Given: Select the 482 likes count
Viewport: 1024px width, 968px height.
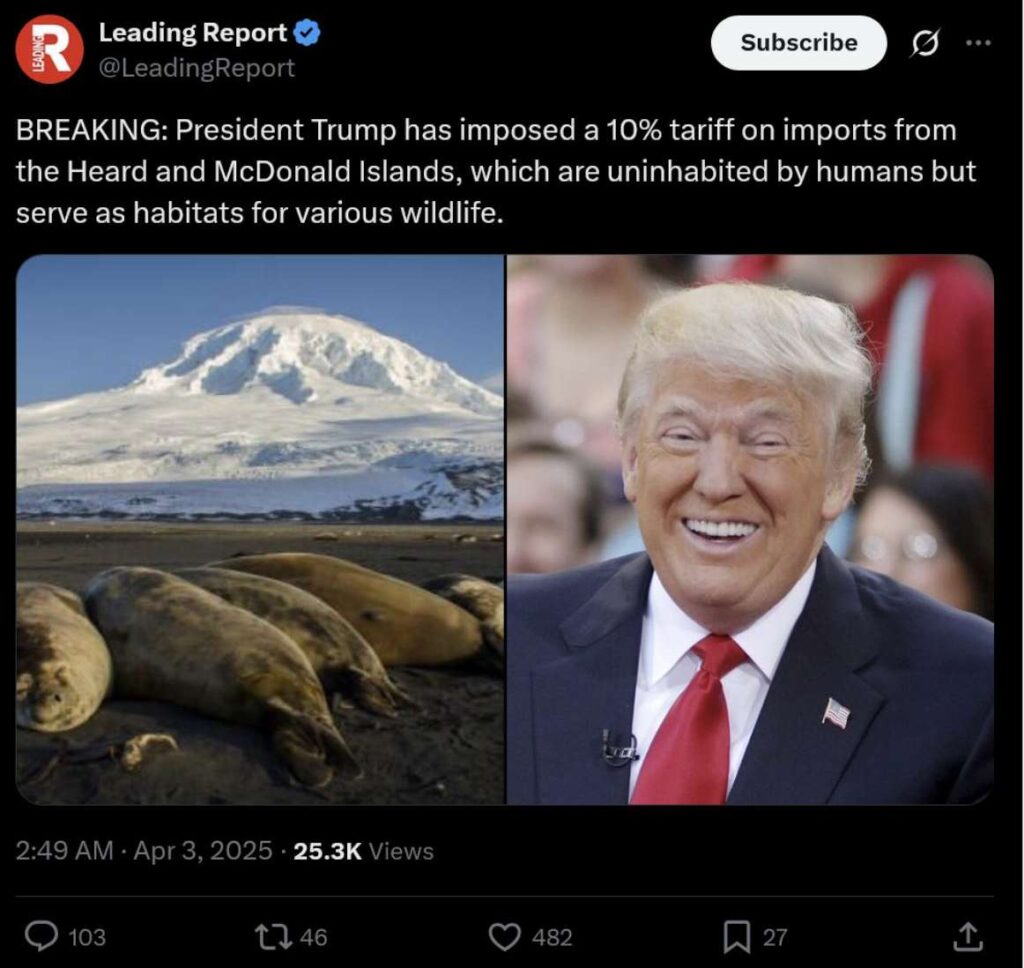Looking at the screenshot, I should point(552,938).
